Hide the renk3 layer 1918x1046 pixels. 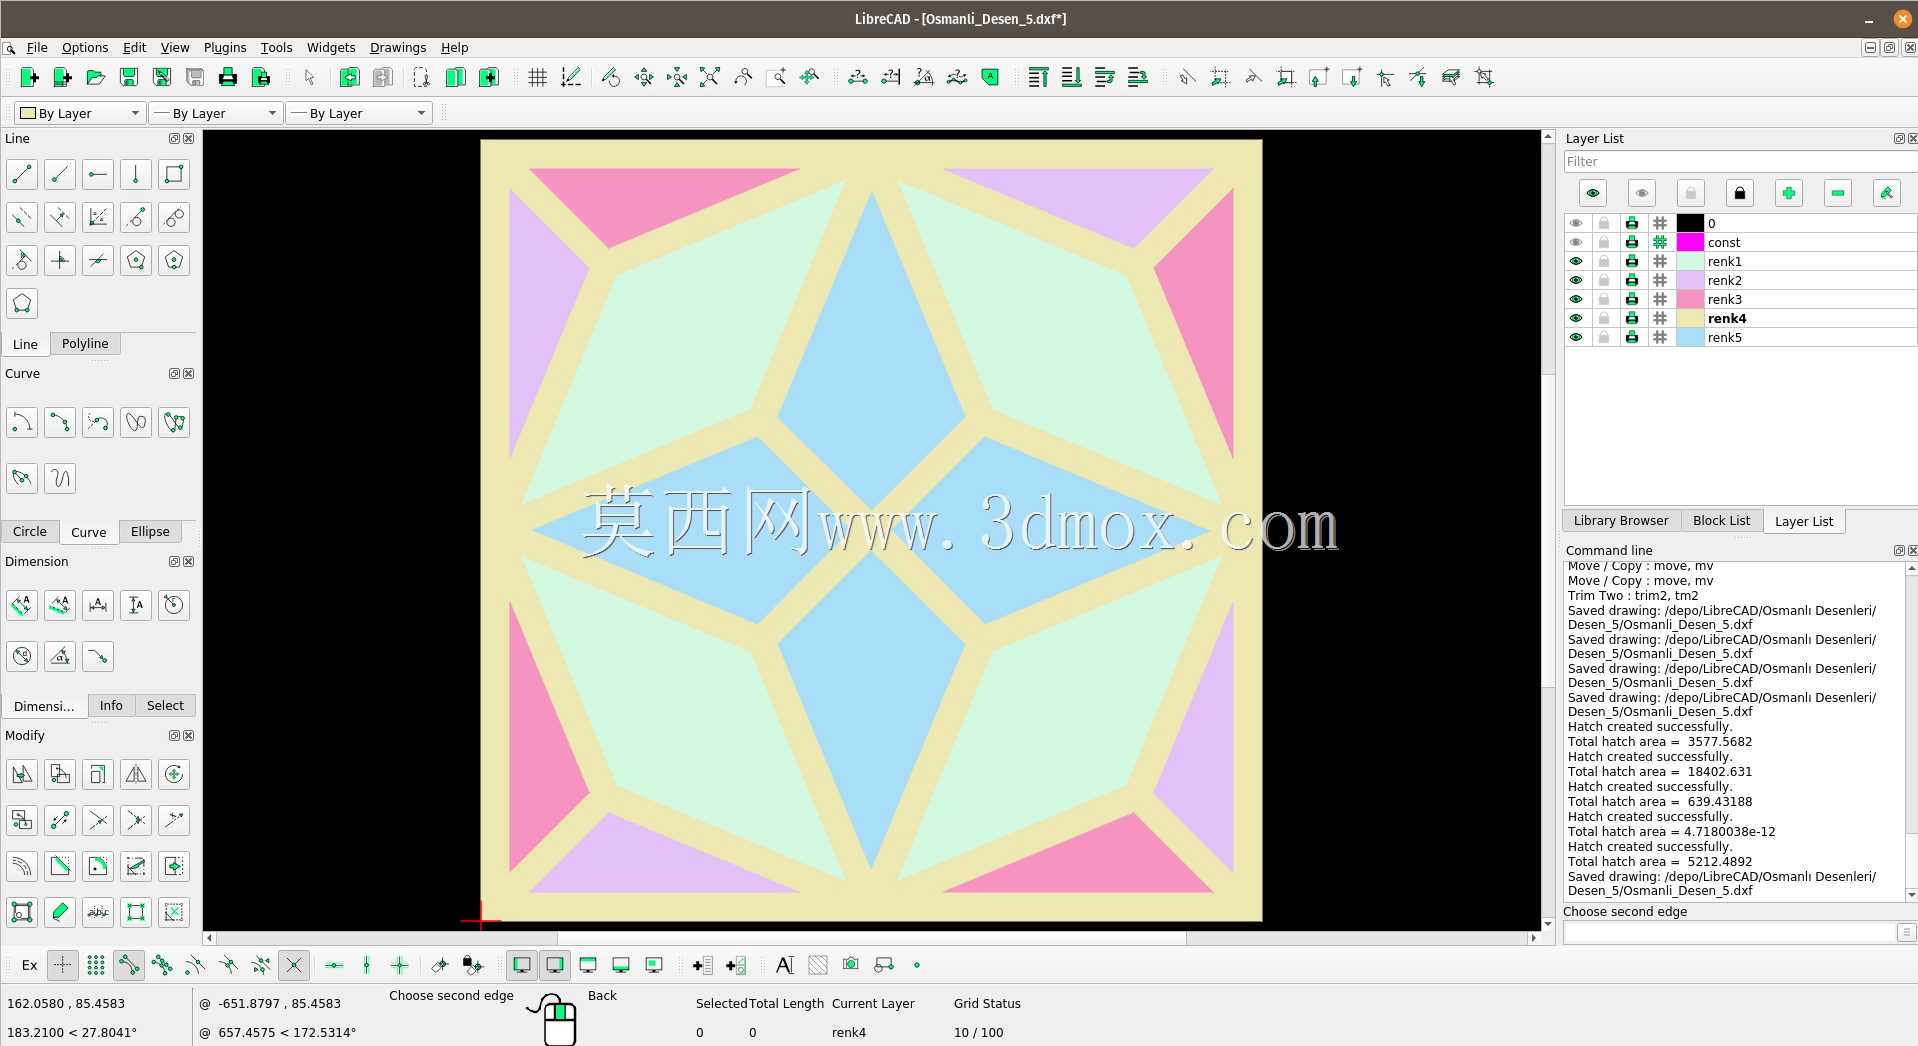coord(1576,299)
